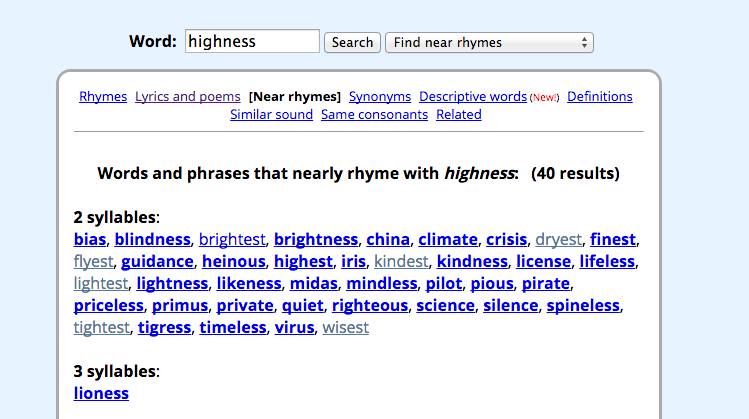Open the quiet link
Screen dimensions: 749x419
click(x=302, y=305)
